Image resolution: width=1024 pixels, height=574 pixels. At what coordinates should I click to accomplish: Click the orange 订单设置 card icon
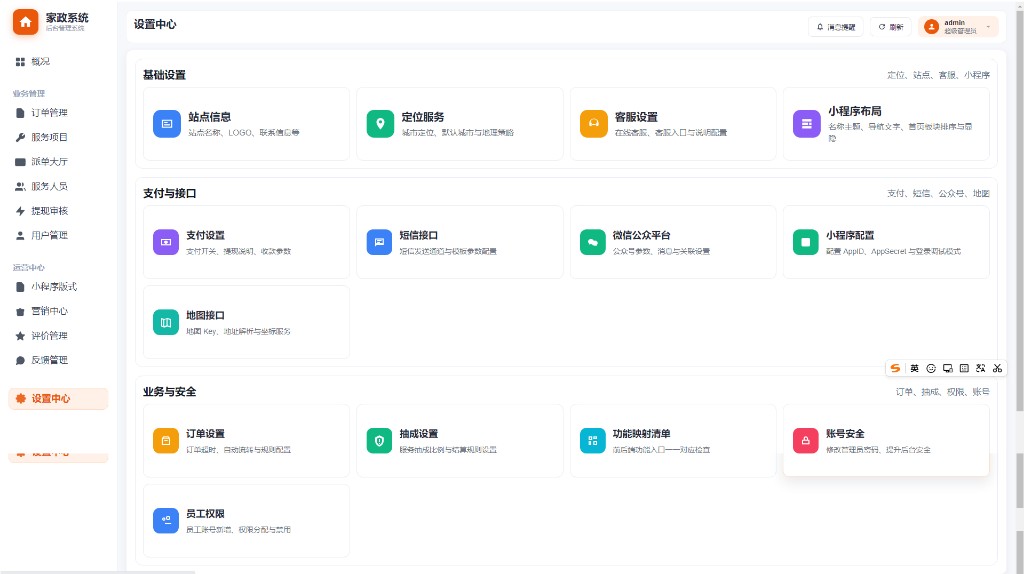(166, 441)
